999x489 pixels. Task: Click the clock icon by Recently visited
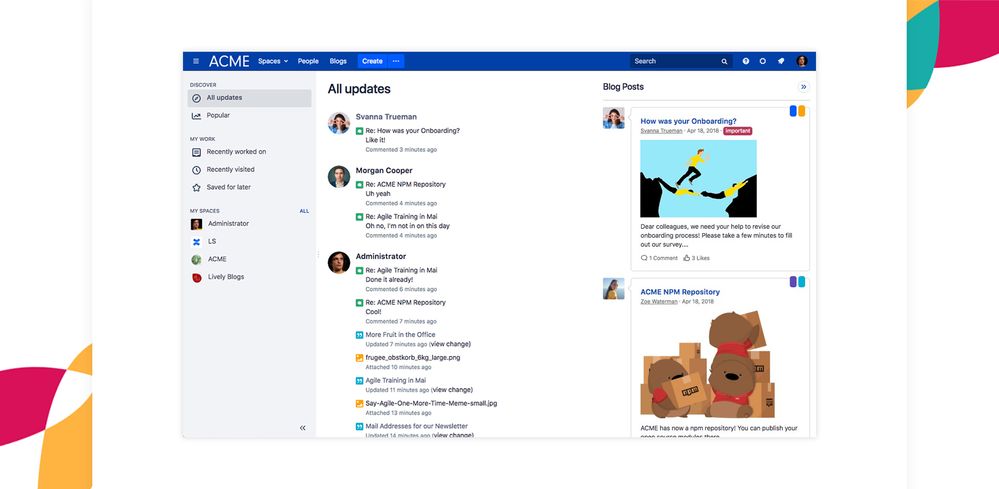pos(196,170)
